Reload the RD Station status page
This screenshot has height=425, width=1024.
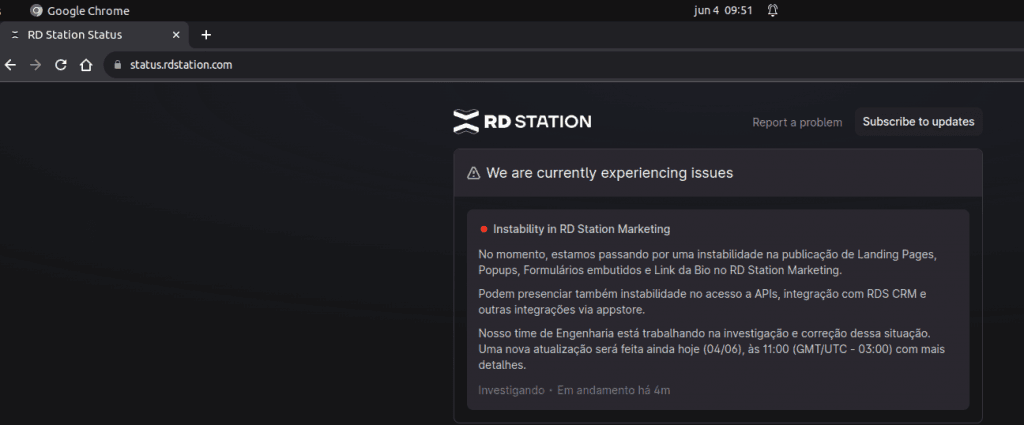point(61,65)
